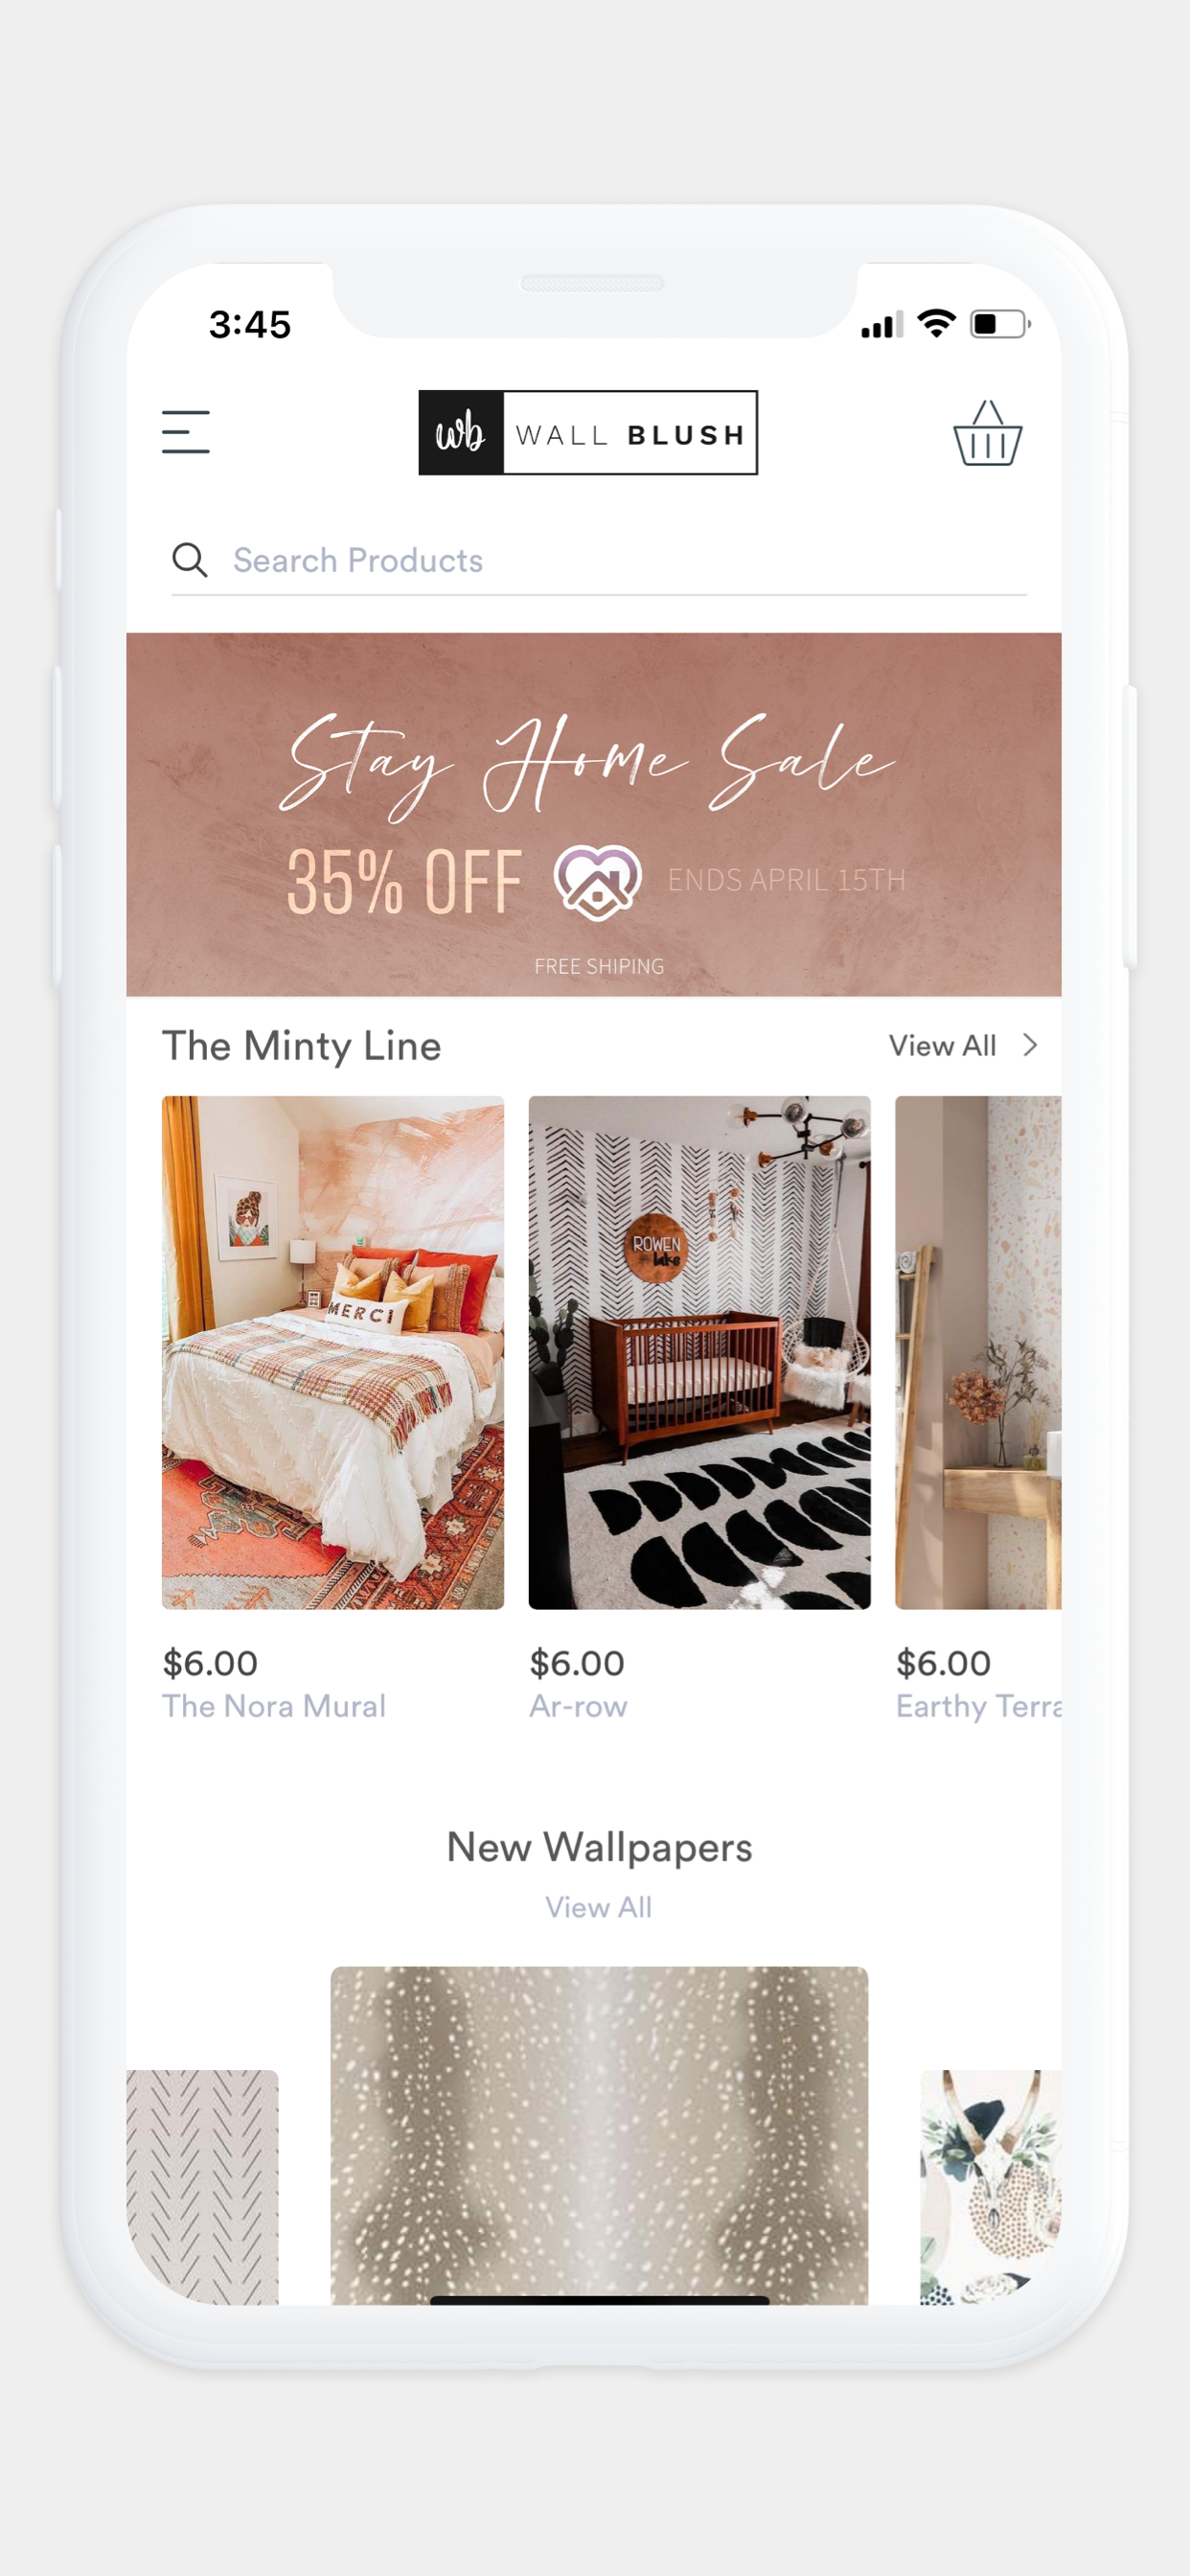Check the battery status icon
This screenshot has width=1190, height=2576.
[x=1000, y=324]
